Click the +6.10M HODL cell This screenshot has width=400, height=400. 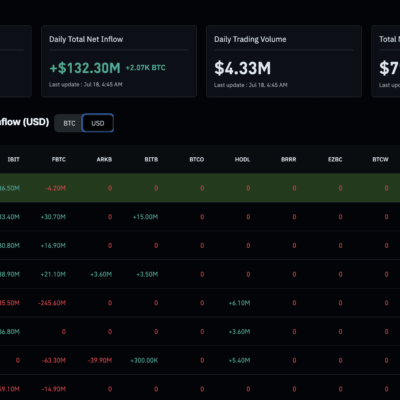[239, 303]
